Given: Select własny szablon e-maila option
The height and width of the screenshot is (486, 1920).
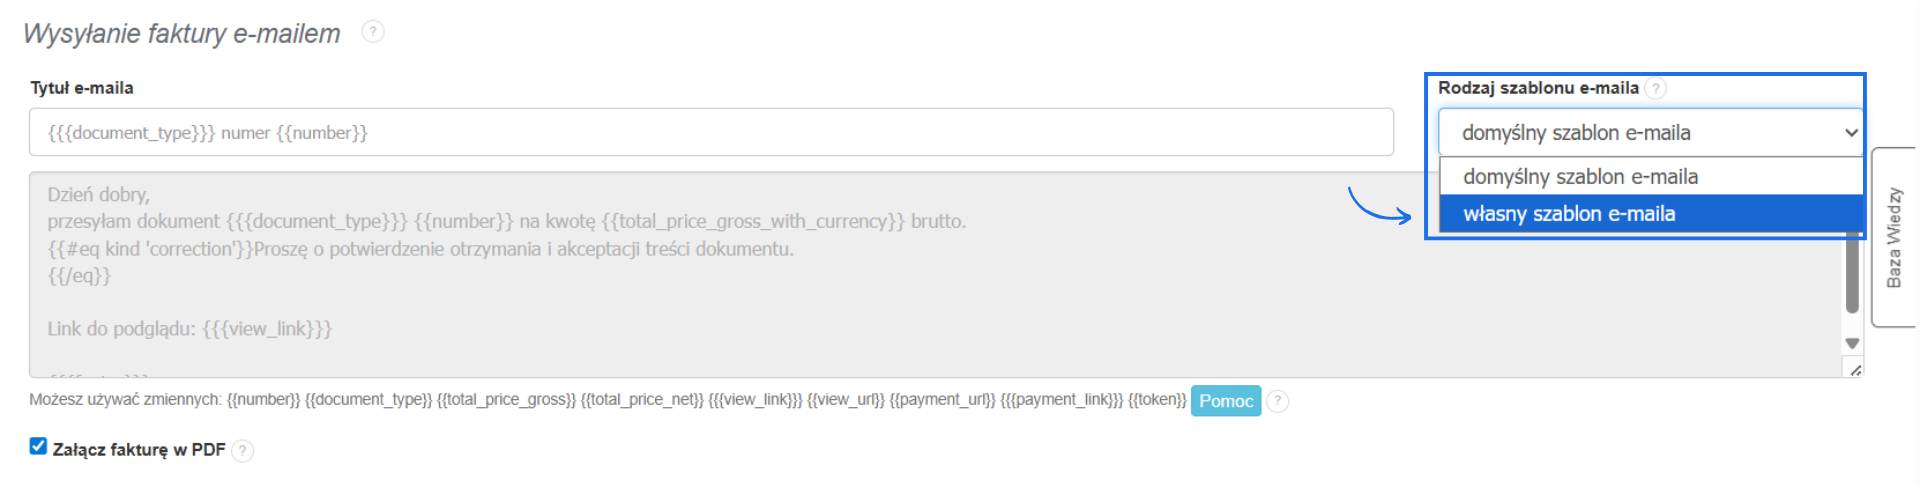Looking at the screenshot, I should tap(1568, 214).
